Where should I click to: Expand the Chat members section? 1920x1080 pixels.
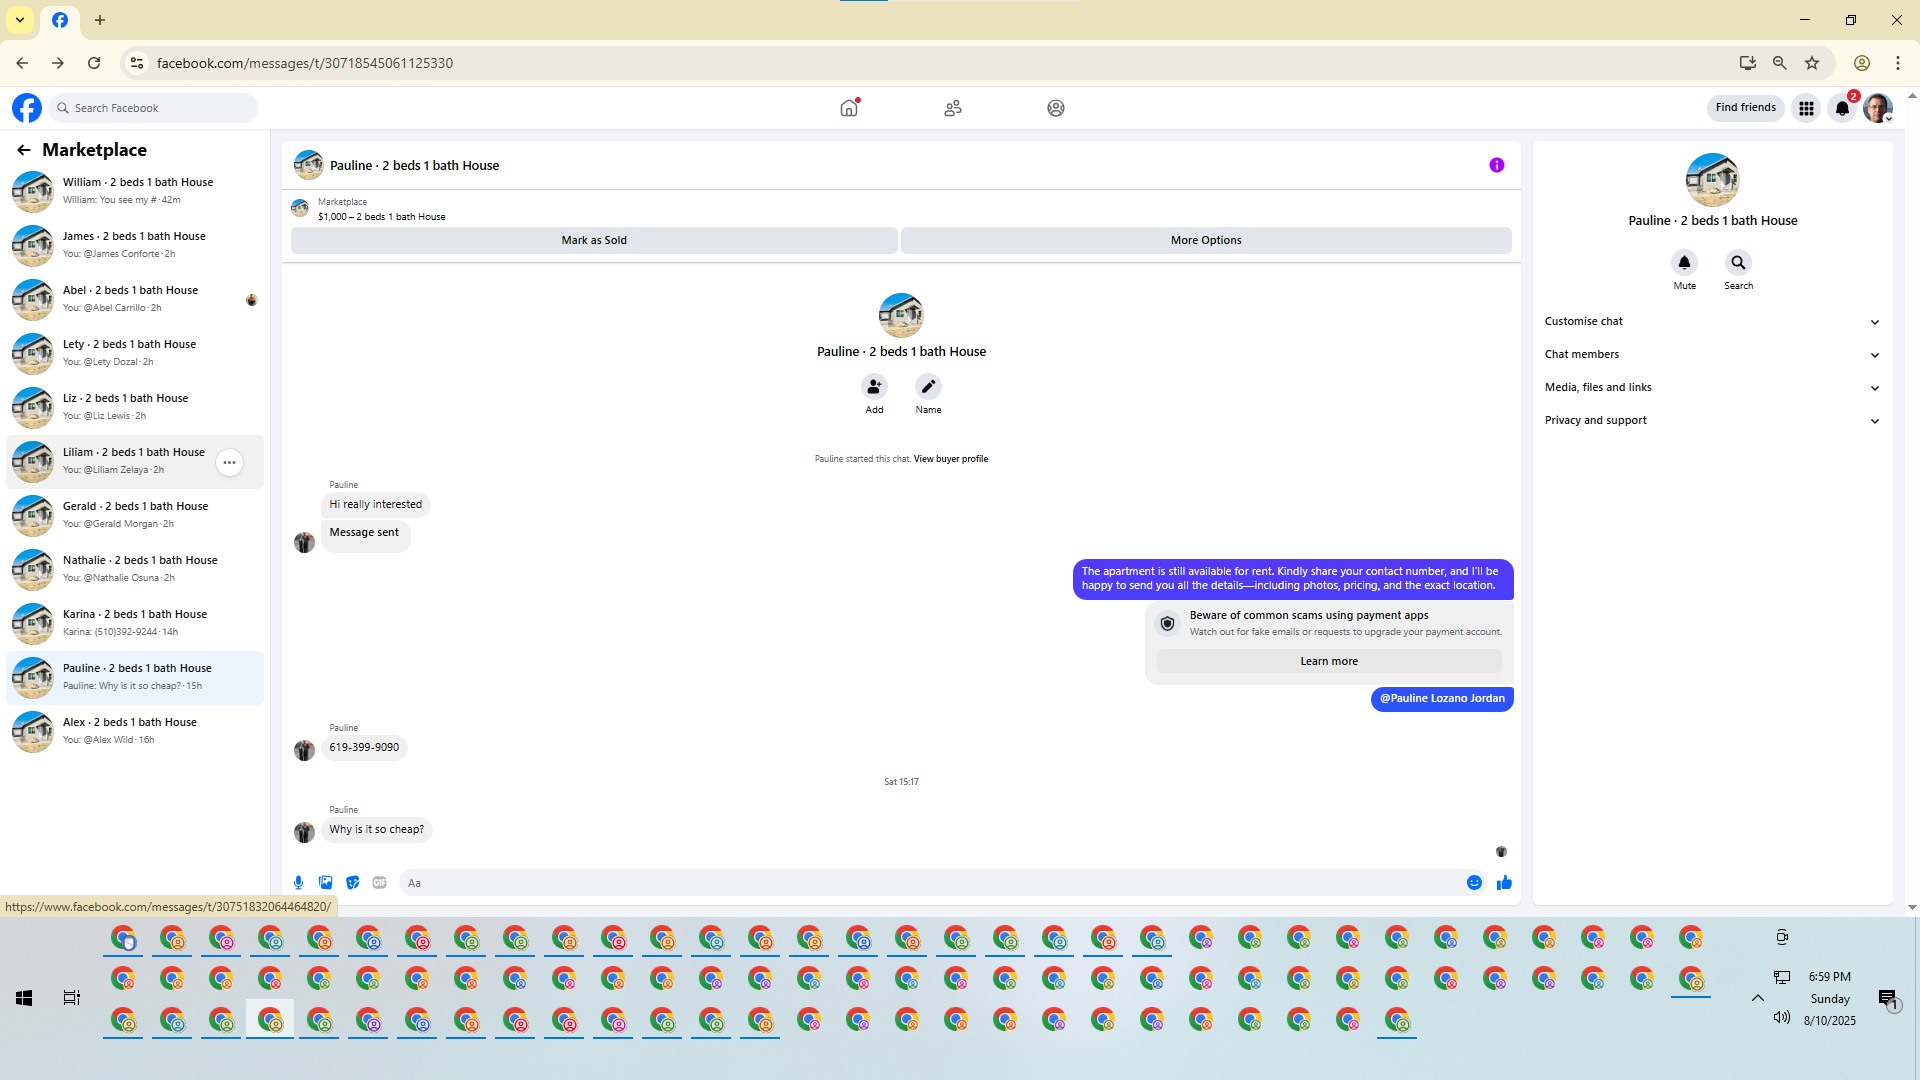[x=1712, y=355]
